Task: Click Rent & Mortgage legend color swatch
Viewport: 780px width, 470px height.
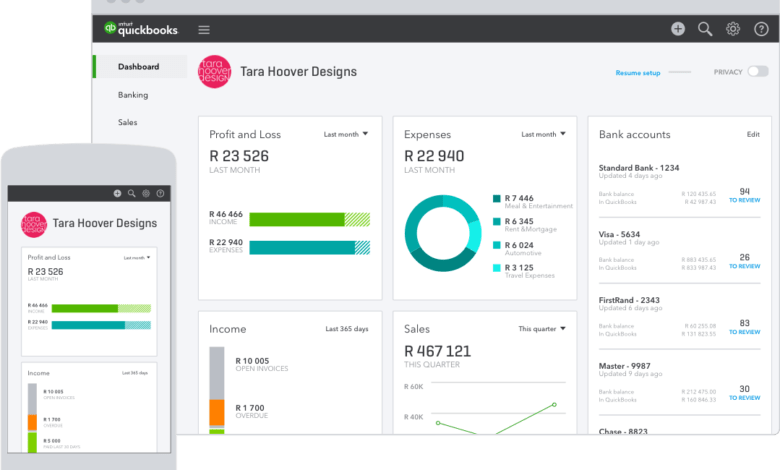Action: (x=496, y=222)
